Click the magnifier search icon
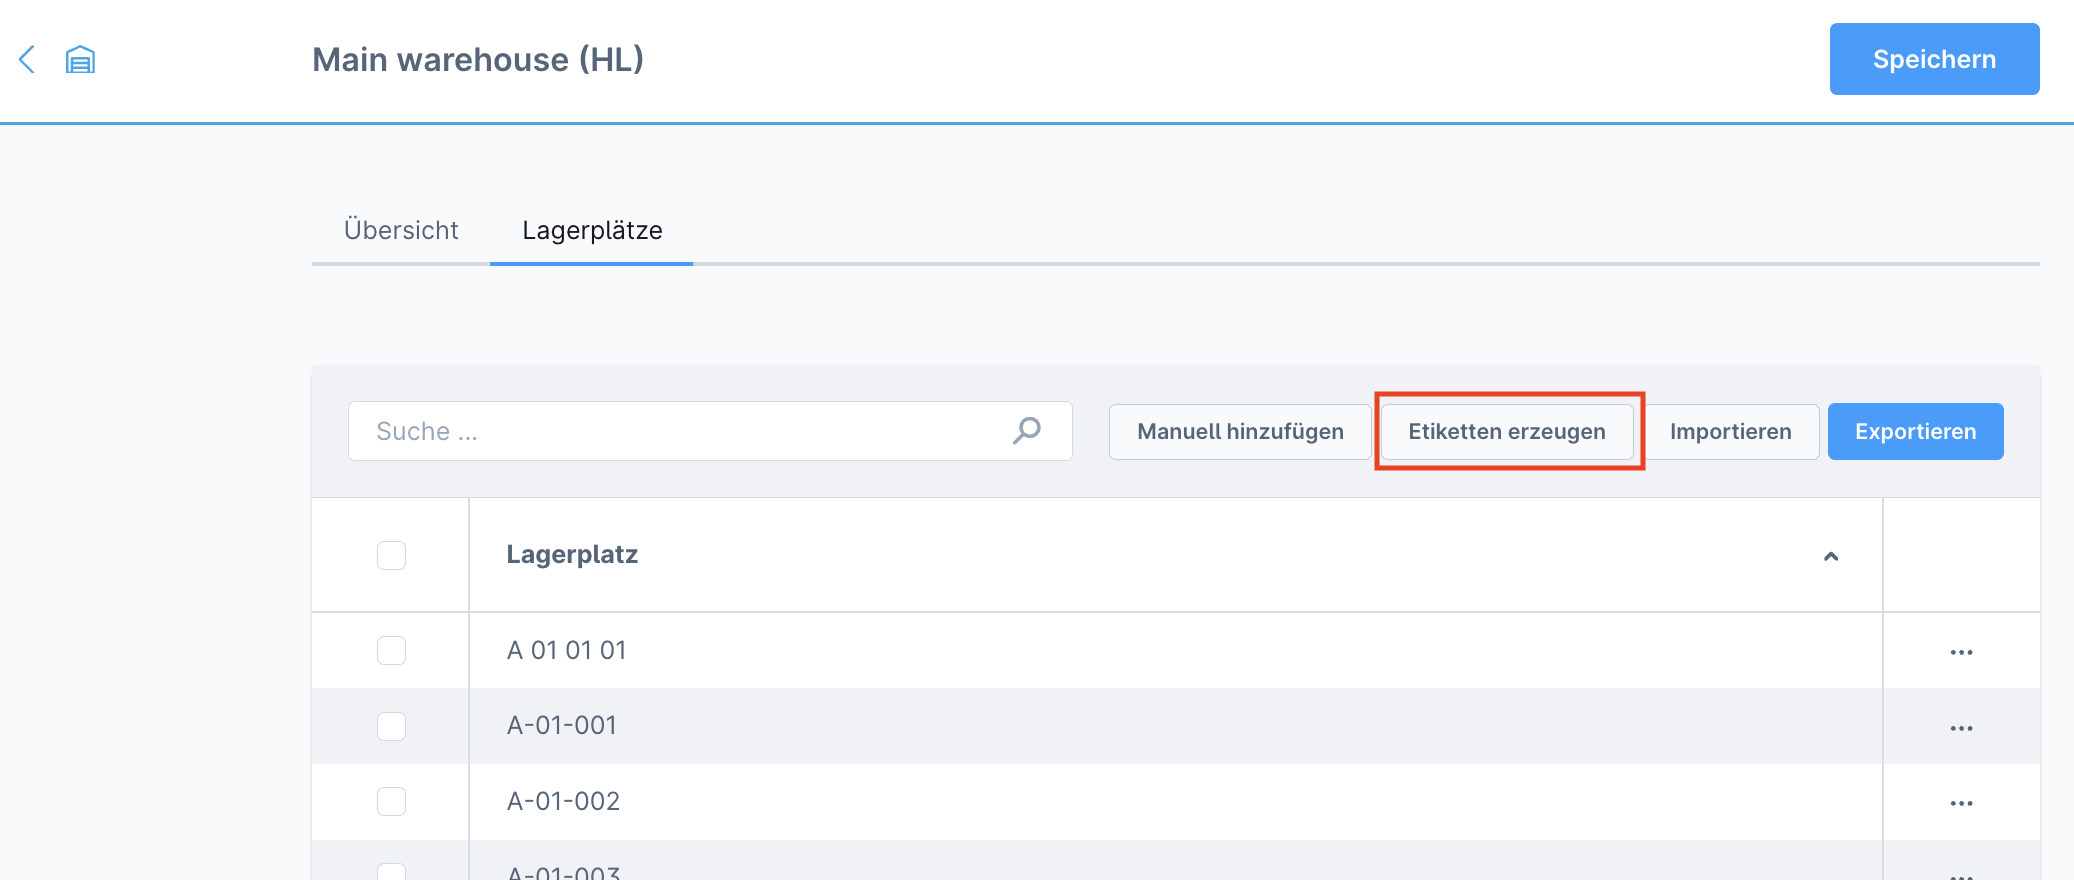 (1027, 431)
